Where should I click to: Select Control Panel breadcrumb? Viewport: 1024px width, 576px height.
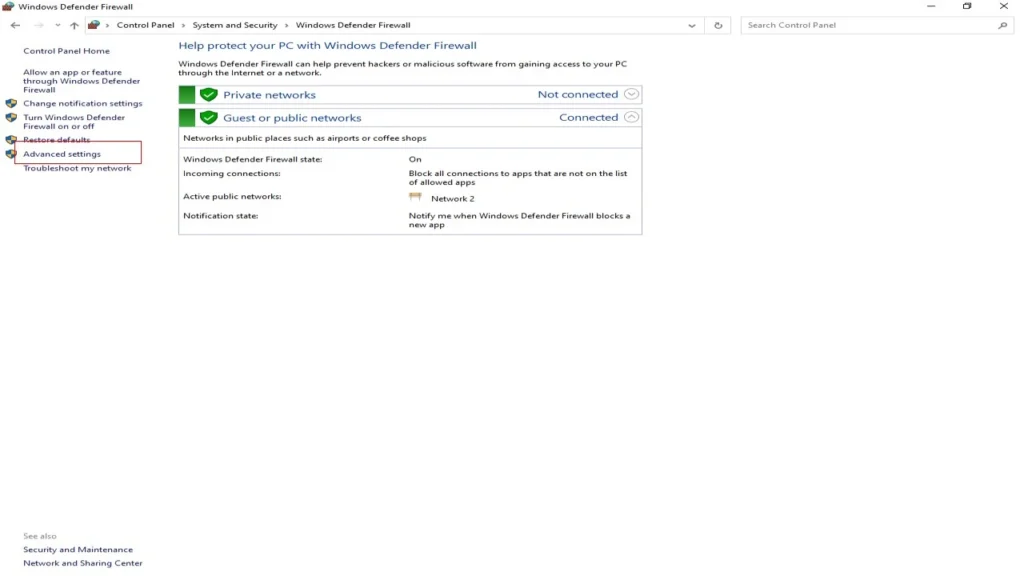tap(146, 25)
